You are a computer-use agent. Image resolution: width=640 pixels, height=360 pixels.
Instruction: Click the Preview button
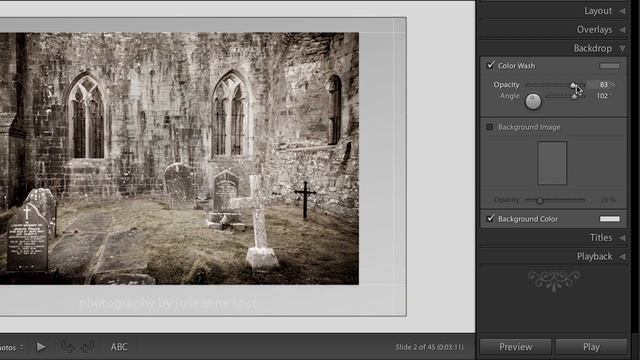[516, 347]
